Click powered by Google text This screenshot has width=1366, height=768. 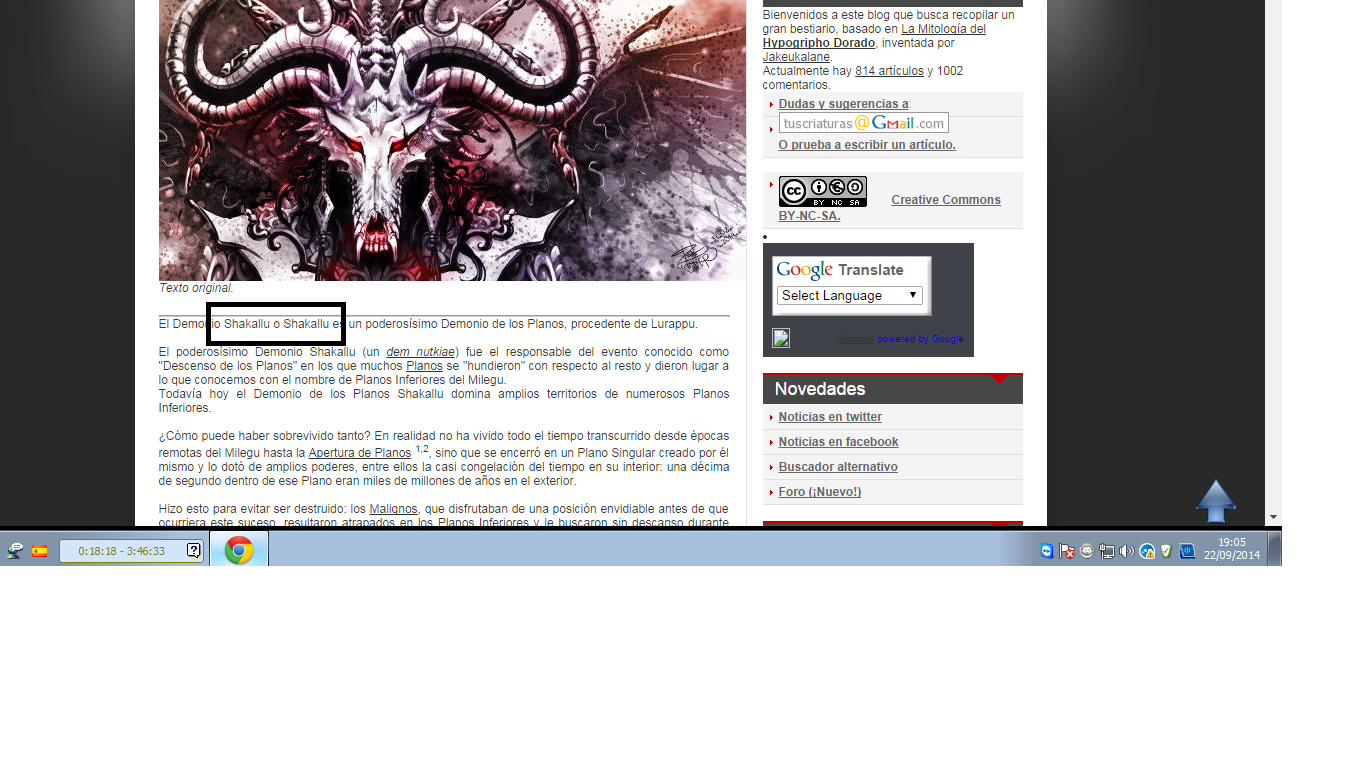920,339
